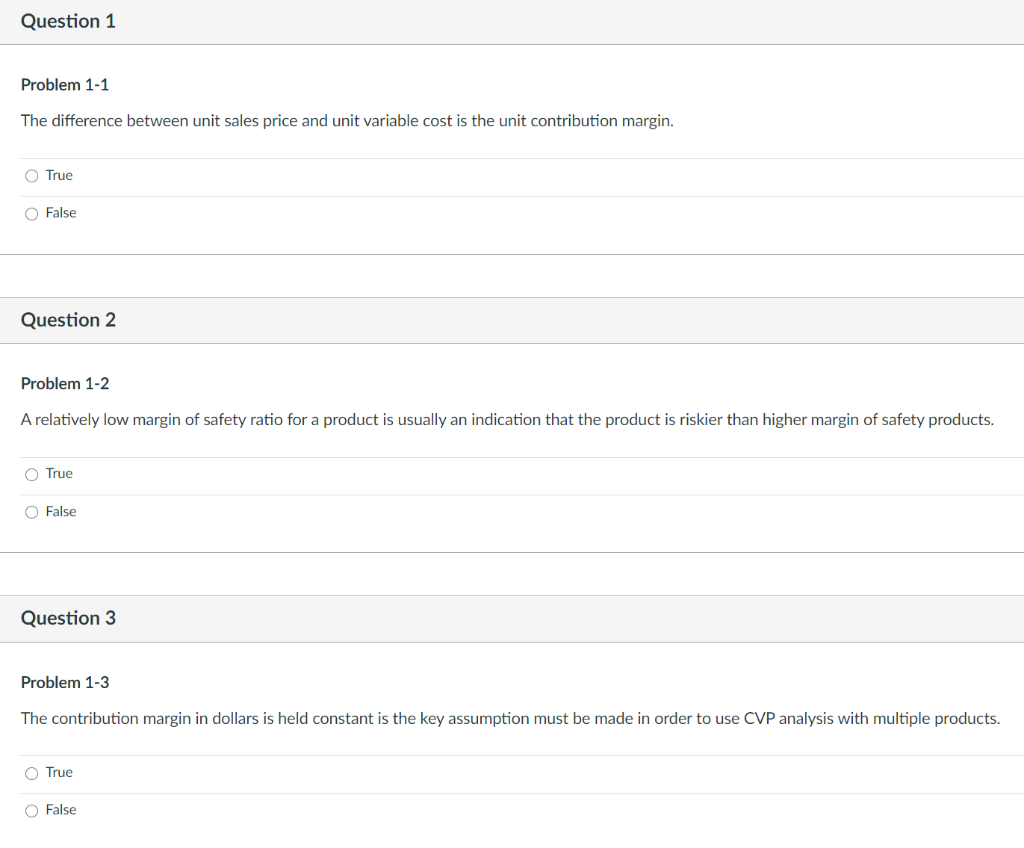The width and height of the screenshot is (1024, 848).
Task: Select True for Problem 1-2
Action: 31,474
